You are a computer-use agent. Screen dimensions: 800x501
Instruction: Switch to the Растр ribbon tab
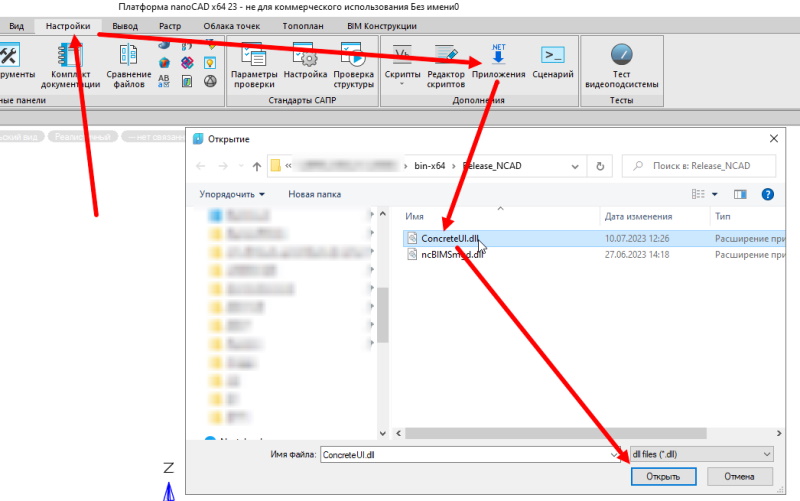(170, 26)
